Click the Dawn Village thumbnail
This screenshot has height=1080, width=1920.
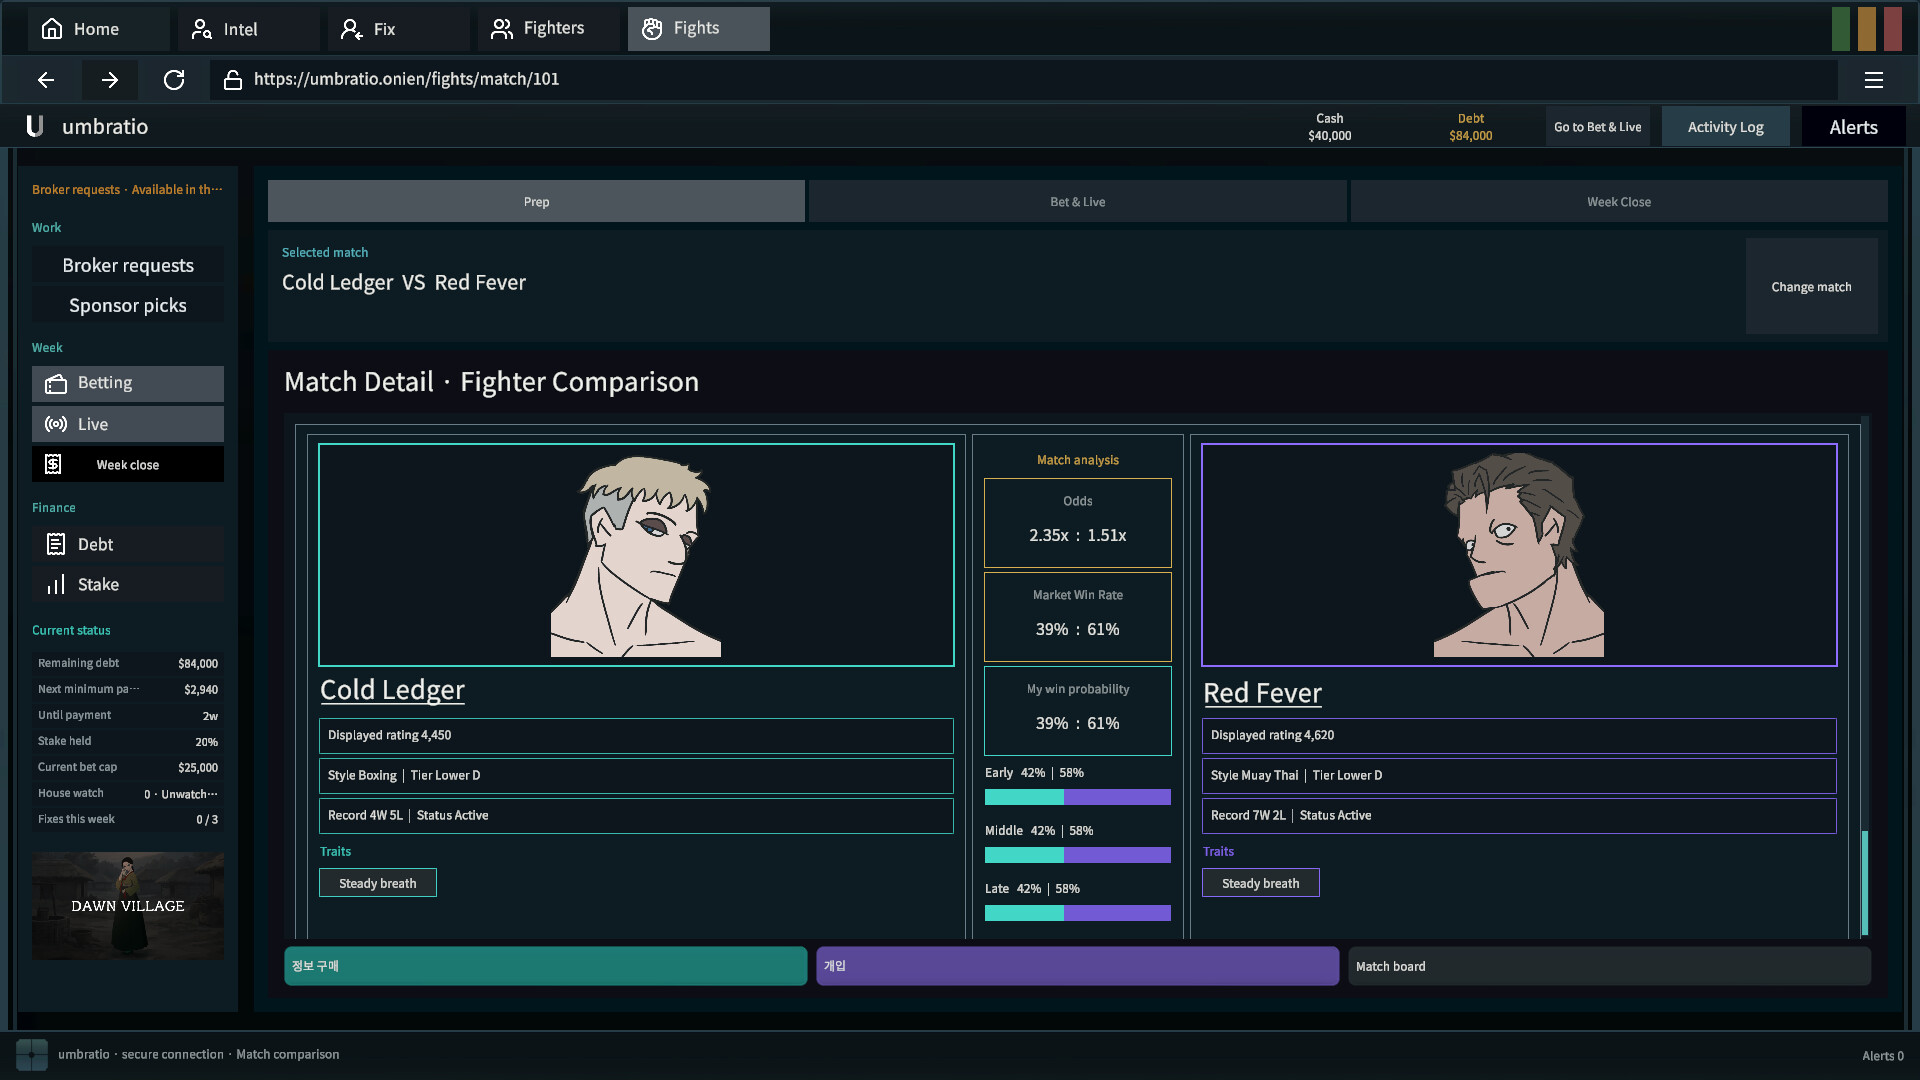pyautogui.click(x=128, y=906)
